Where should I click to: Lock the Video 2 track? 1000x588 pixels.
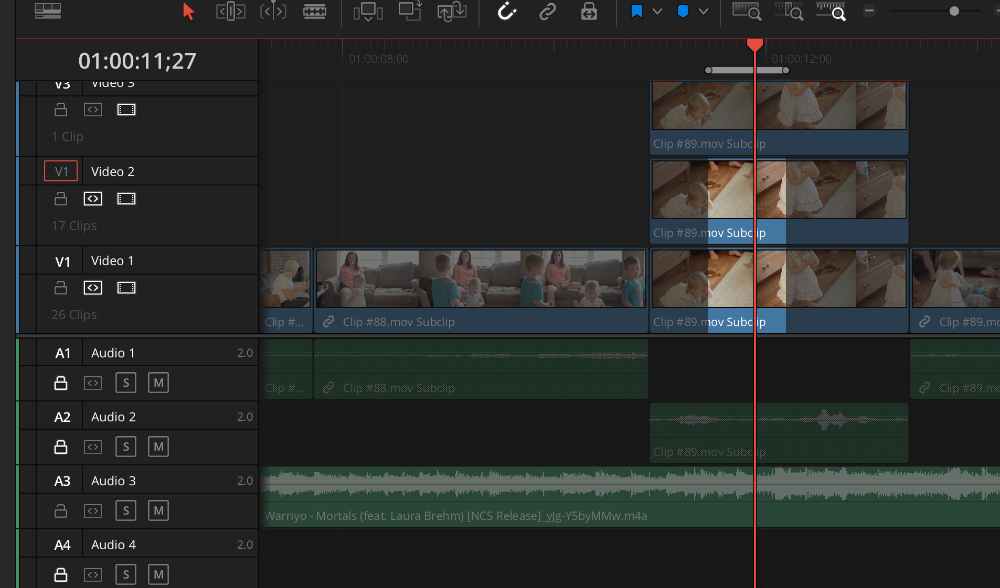pyautogui.click(x=61, y=199)
